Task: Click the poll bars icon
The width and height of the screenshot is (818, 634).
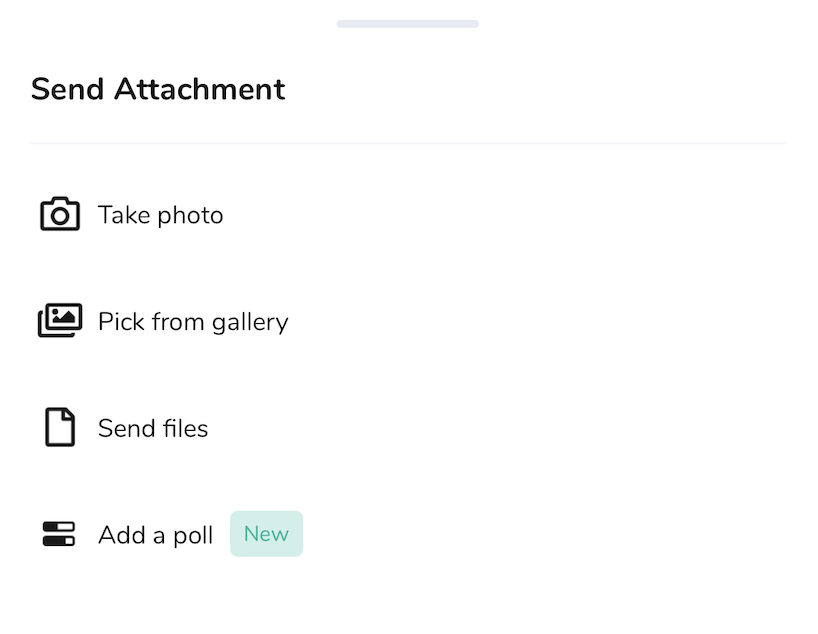Action: tap(59, 534)
